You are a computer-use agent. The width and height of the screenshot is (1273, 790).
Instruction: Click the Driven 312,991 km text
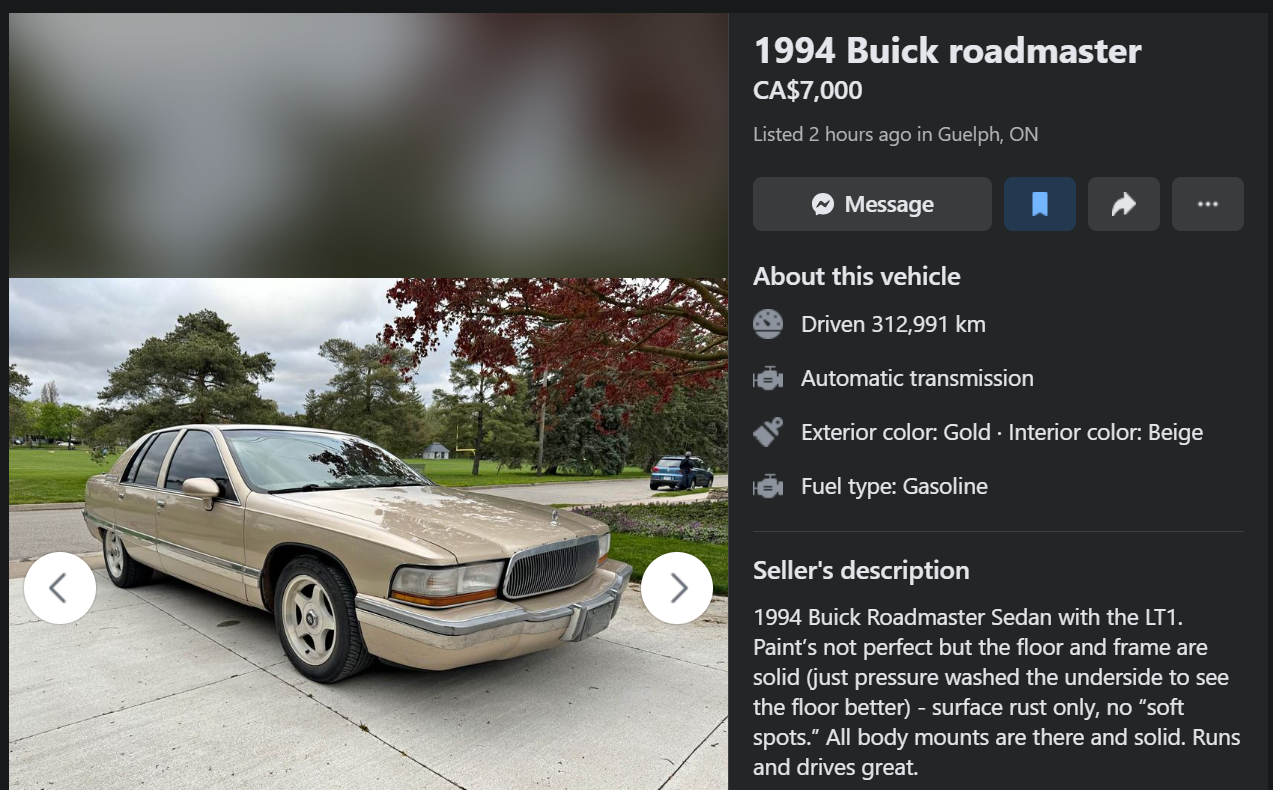(x=893, y=324)
